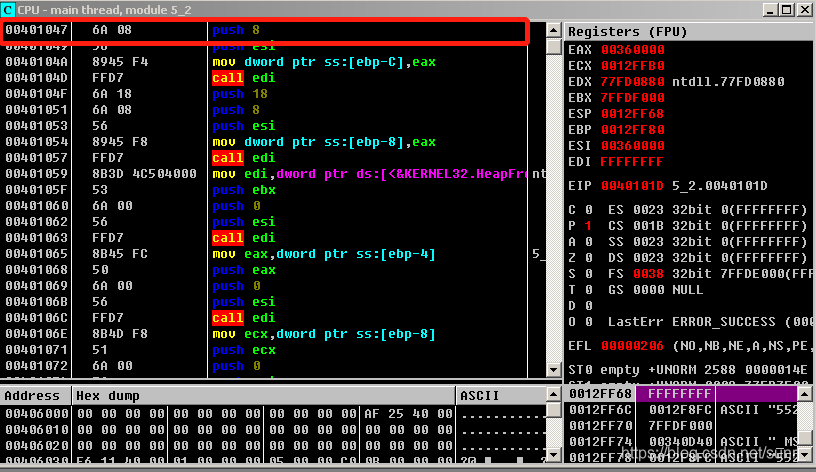Select EFL value 00000206
The image size is (816, 472).
click(632, 346)
